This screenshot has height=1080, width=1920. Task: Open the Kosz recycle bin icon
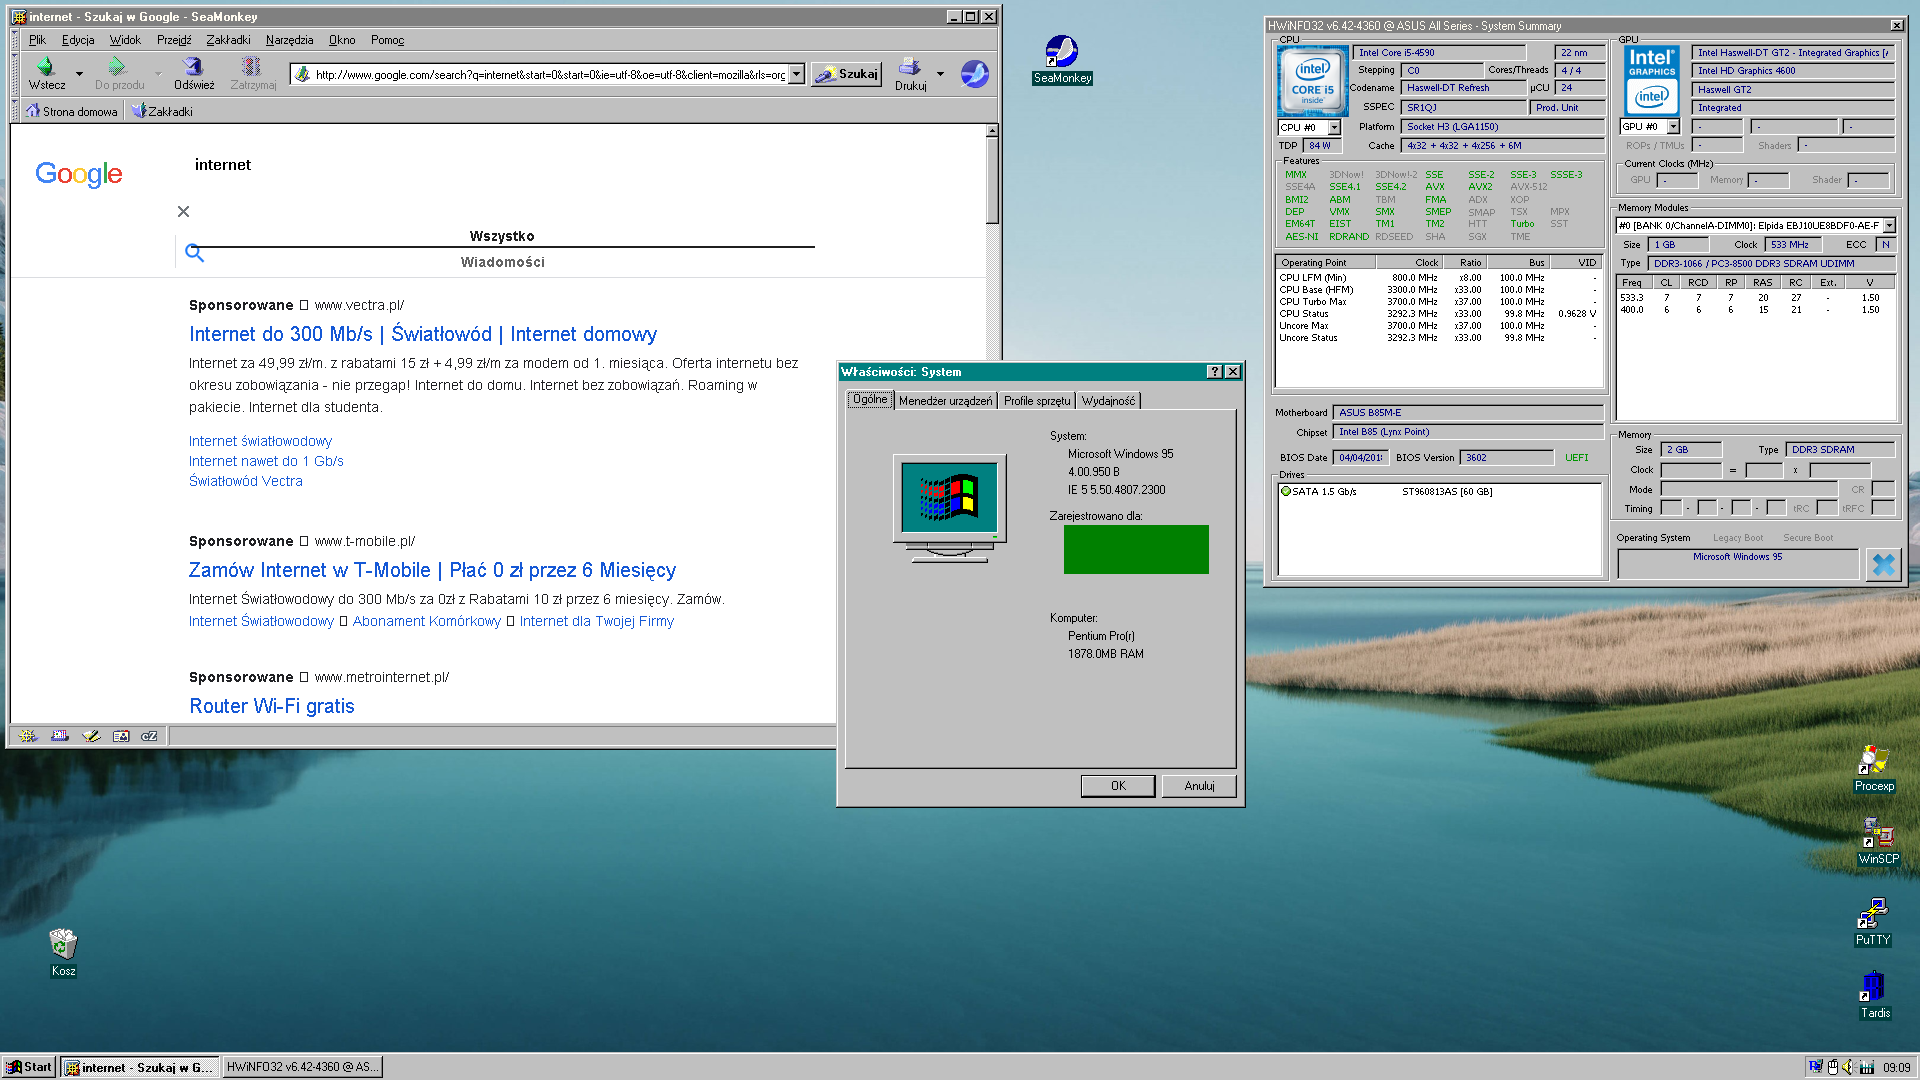point(63,953)
